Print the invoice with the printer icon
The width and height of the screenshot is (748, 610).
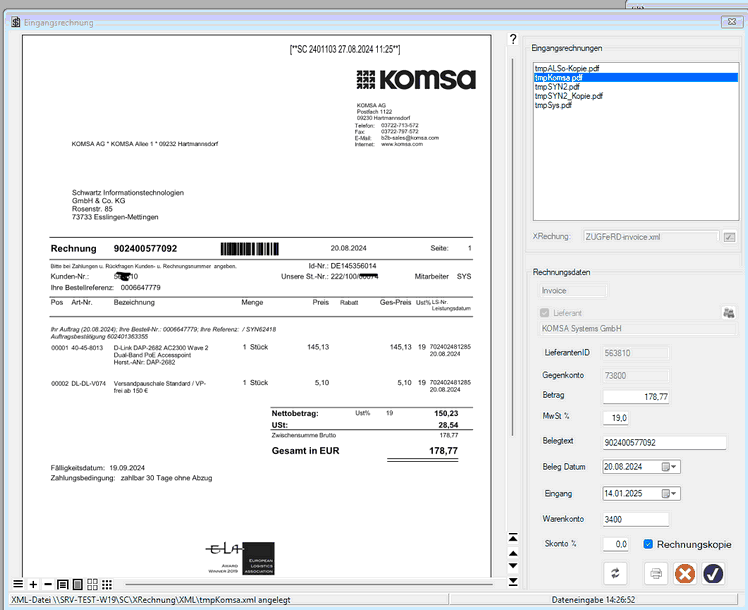click(x=656, y=573)
